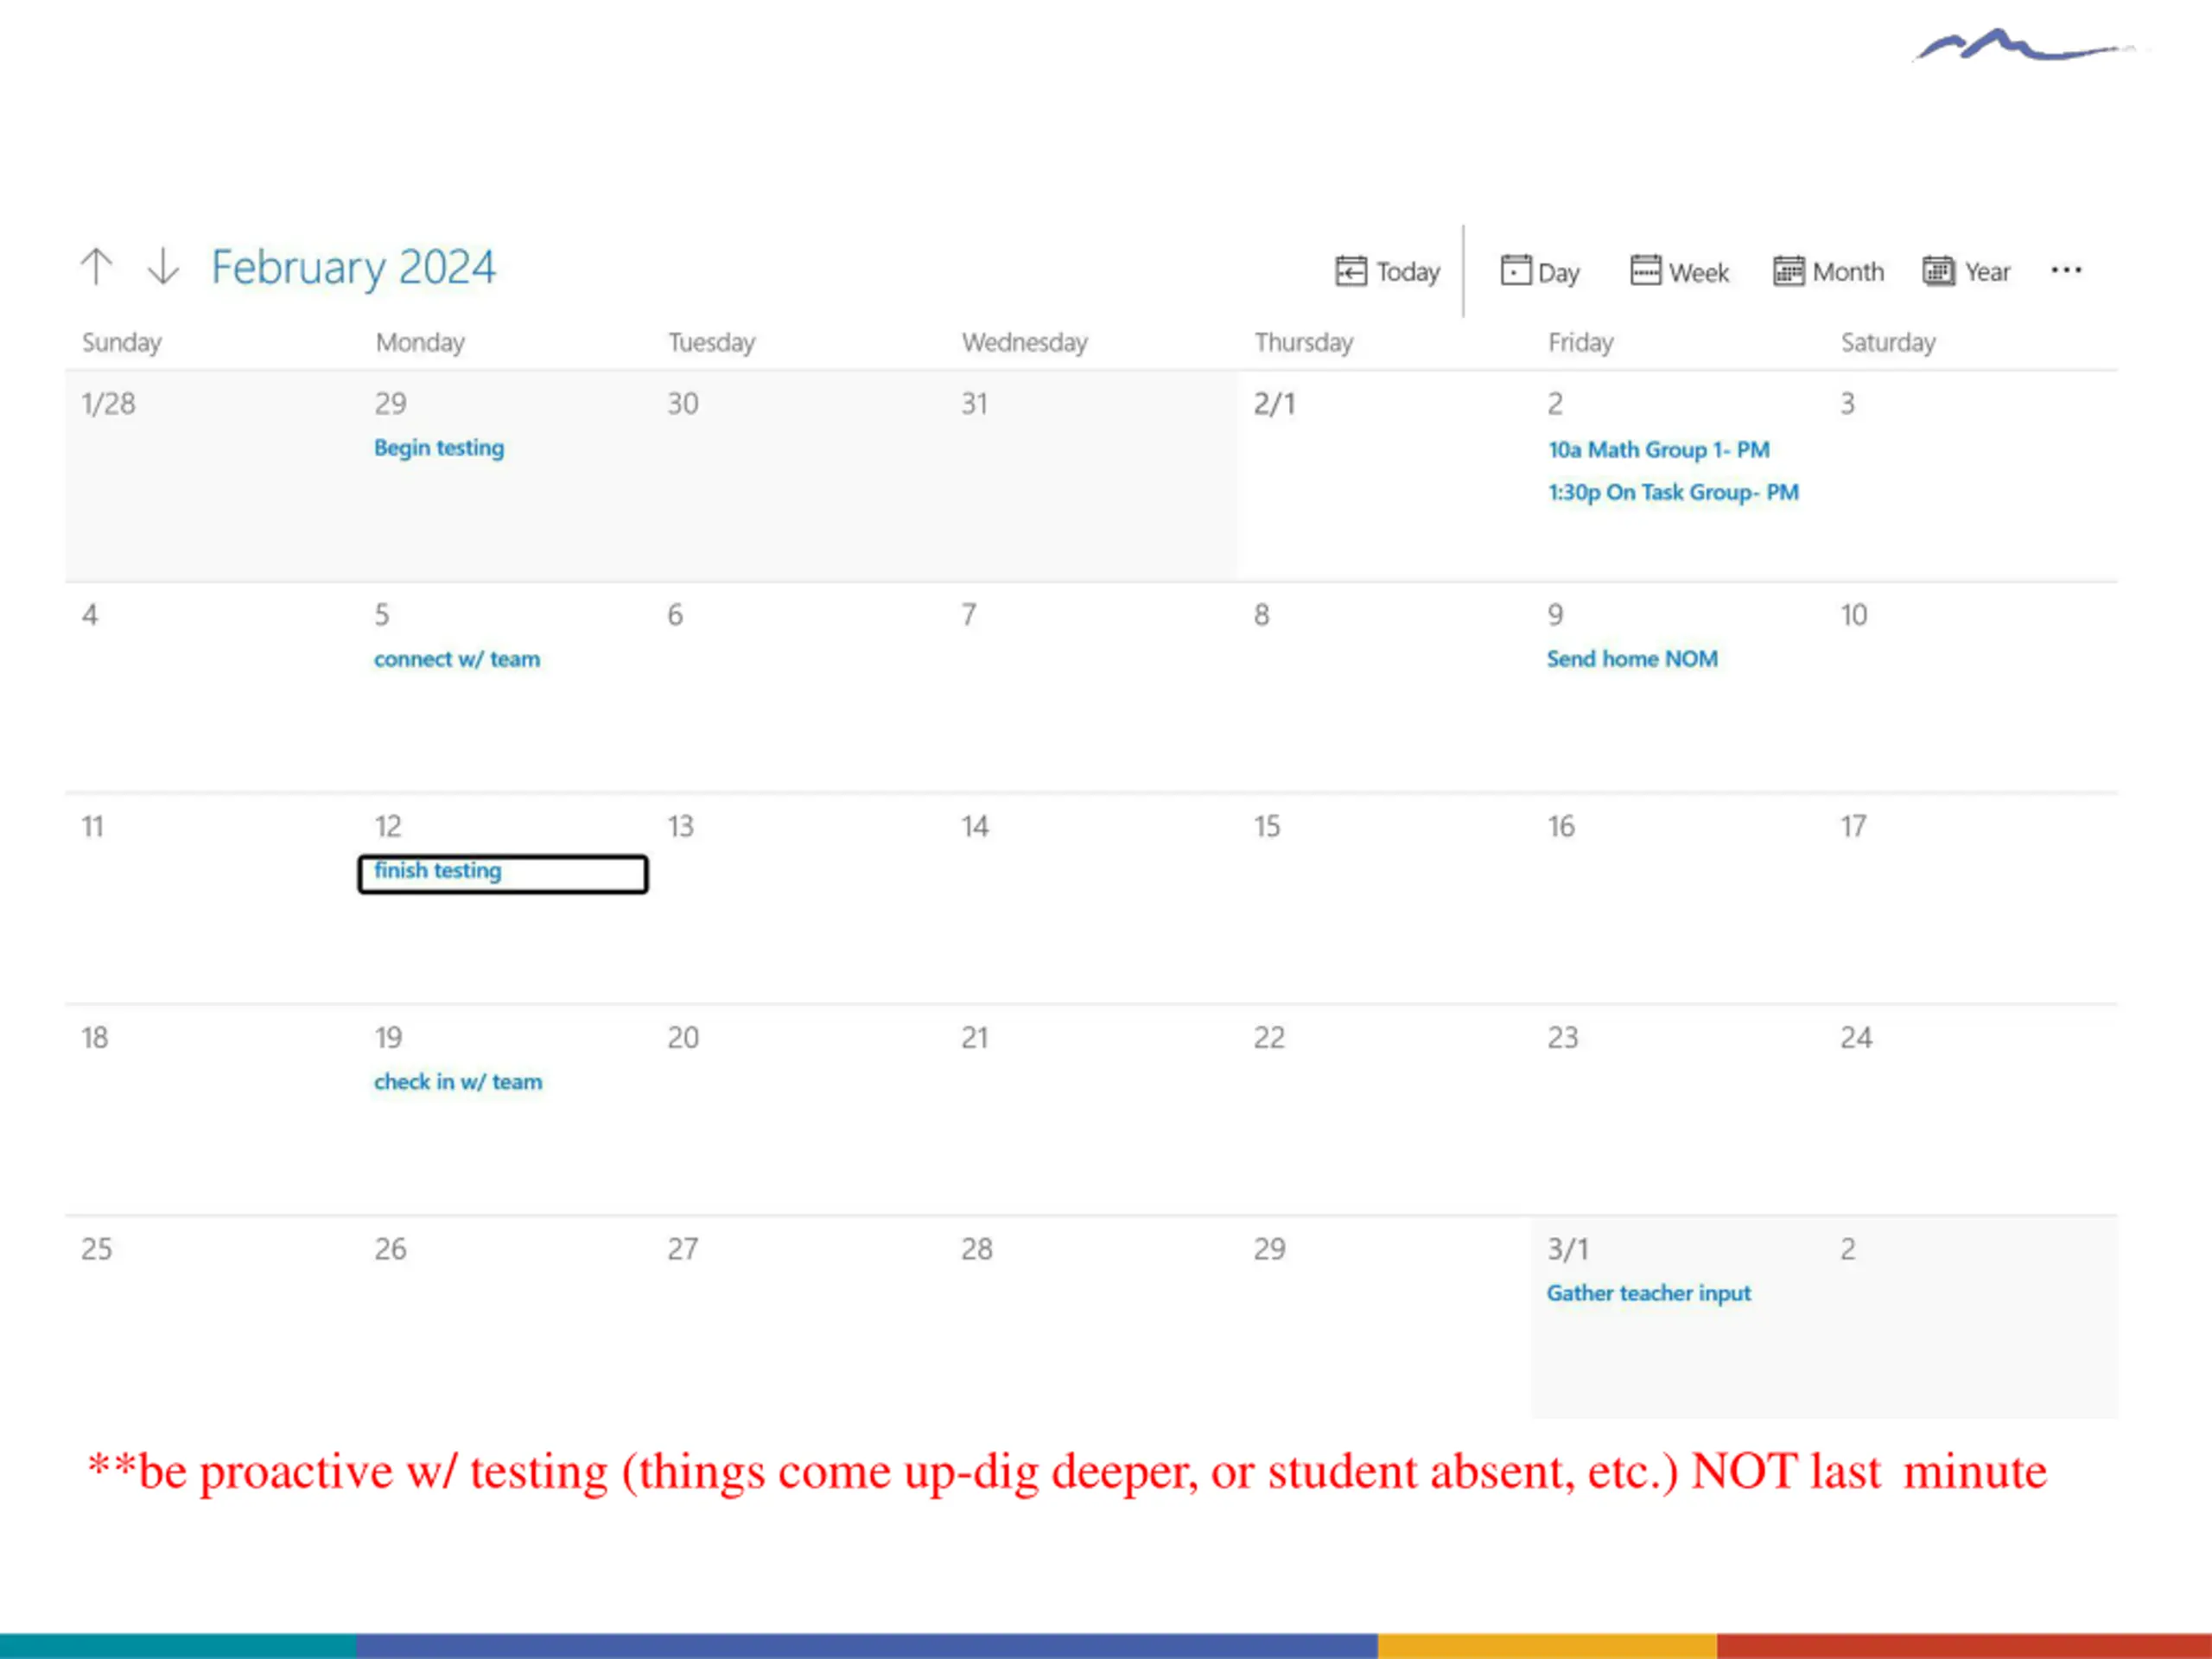
Task: Open the Begin testing event
Action: tap(439, 448)
